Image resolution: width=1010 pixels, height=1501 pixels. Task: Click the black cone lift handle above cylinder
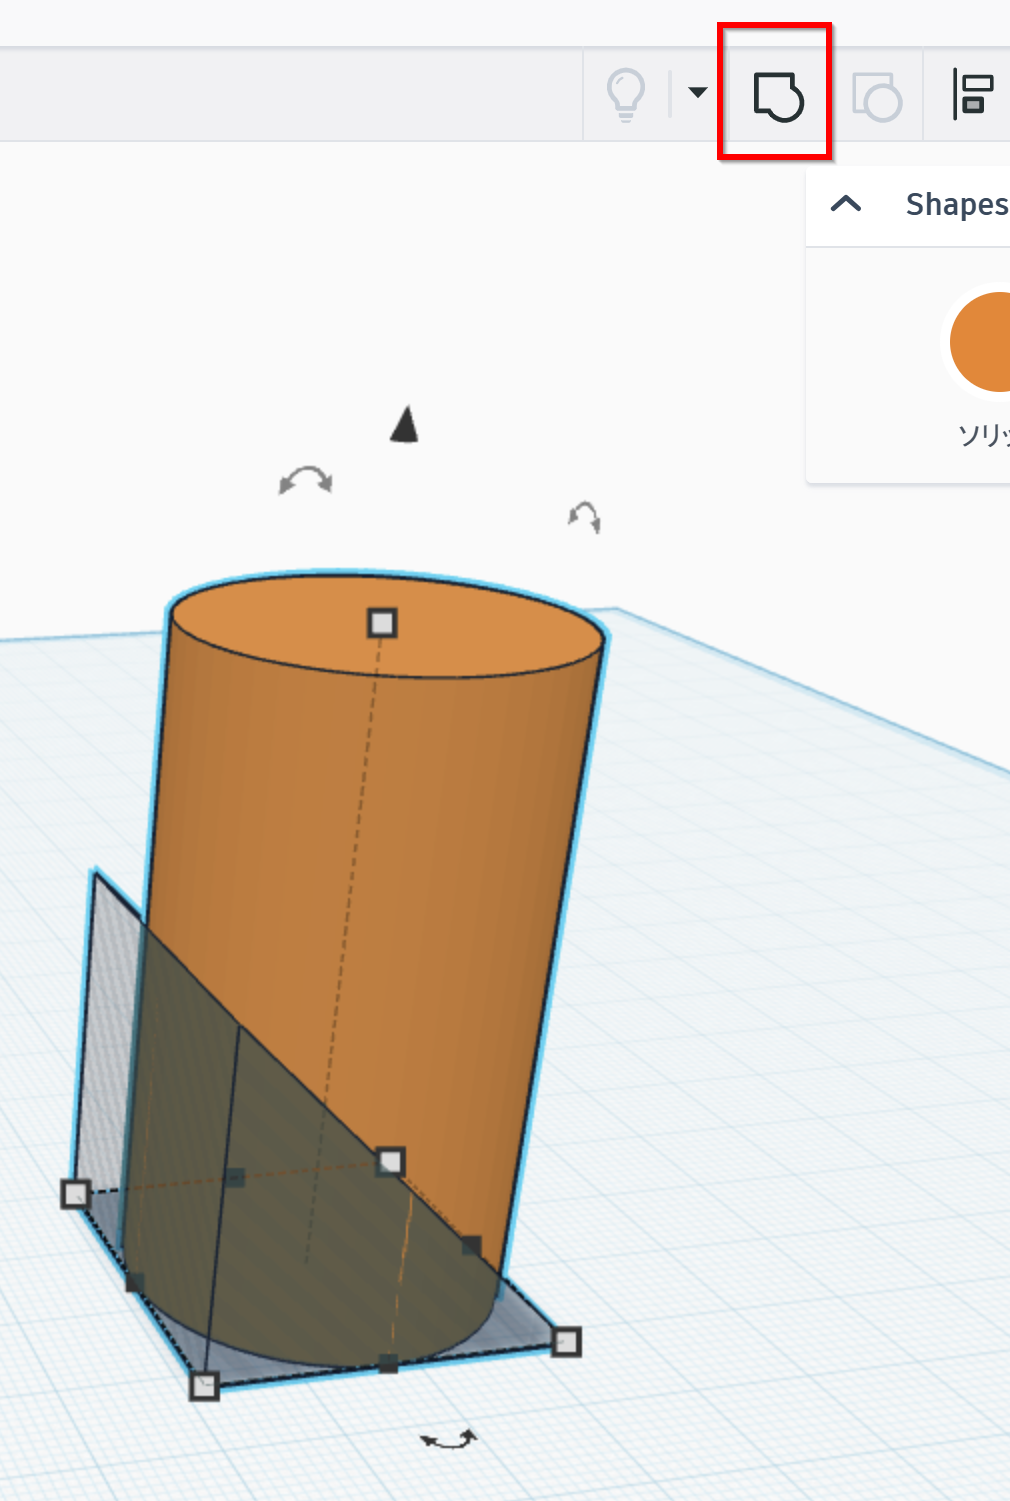click(404, 424)
